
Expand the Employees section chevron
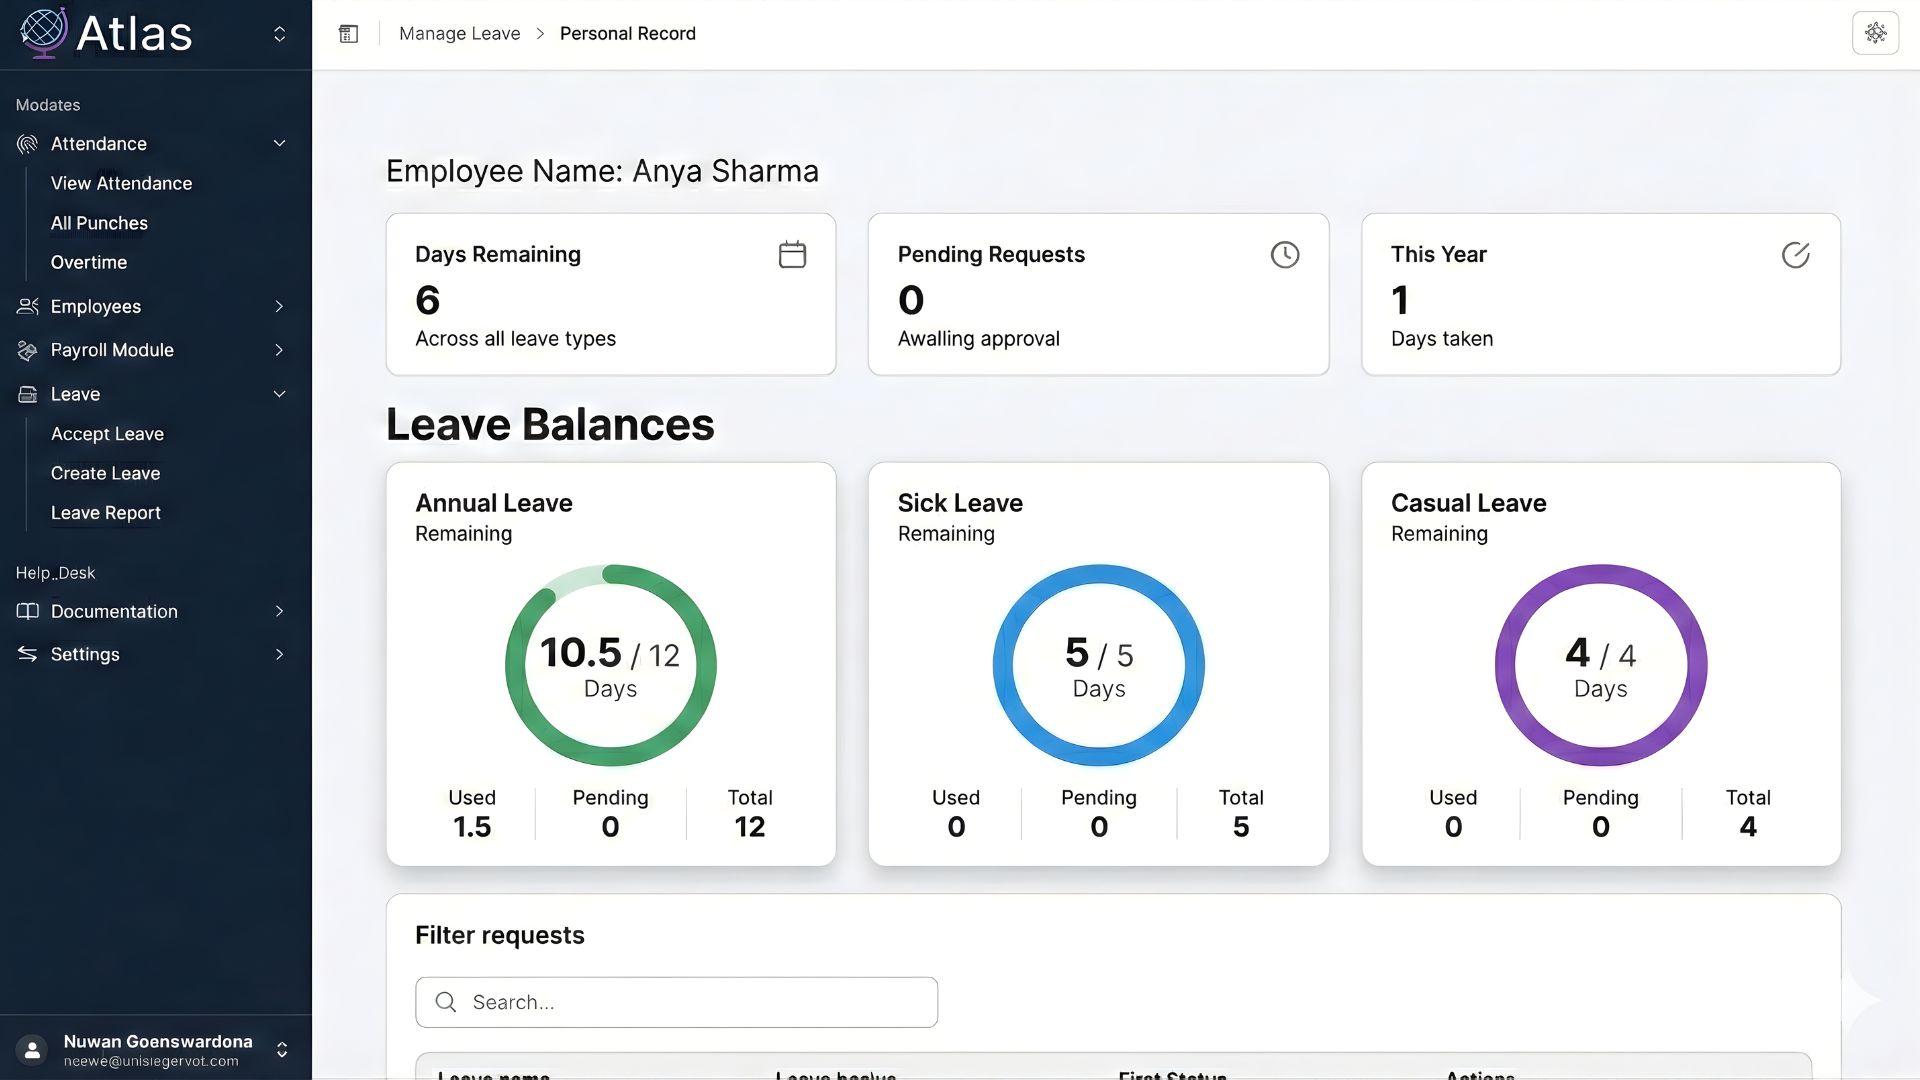pyautogui.click(x=280, y=306)
